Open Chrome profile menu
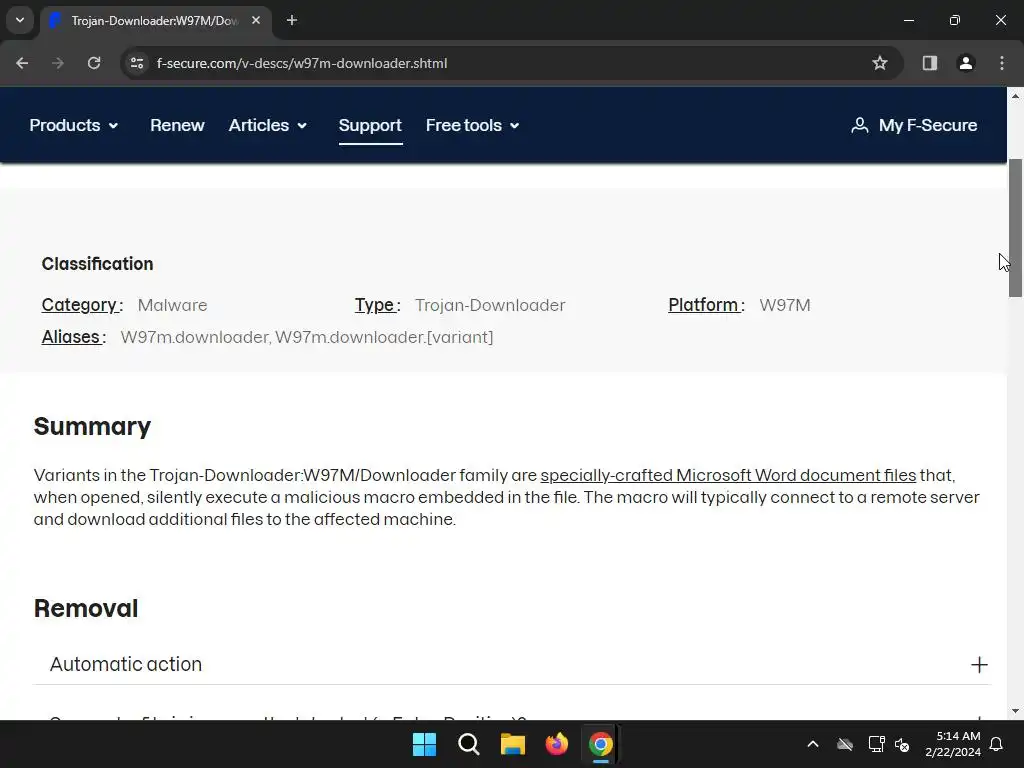 (966, 63)
